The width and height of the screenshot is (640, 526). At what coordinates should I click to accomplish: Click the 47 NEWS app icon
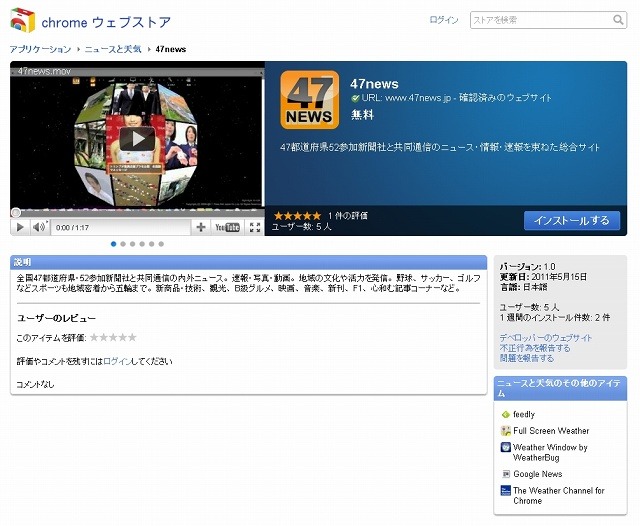point(310,100)
